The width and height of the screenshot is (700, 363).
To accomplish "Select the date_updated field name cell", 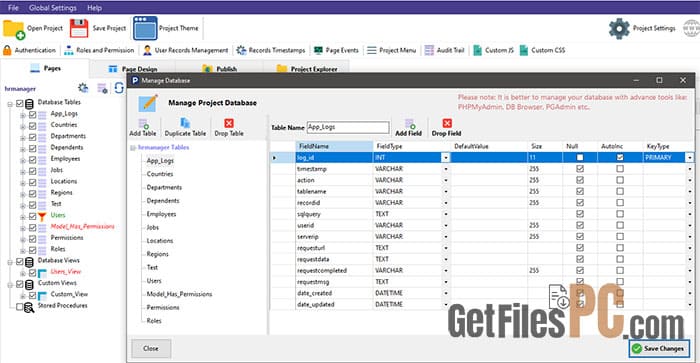I will point(334,304).
